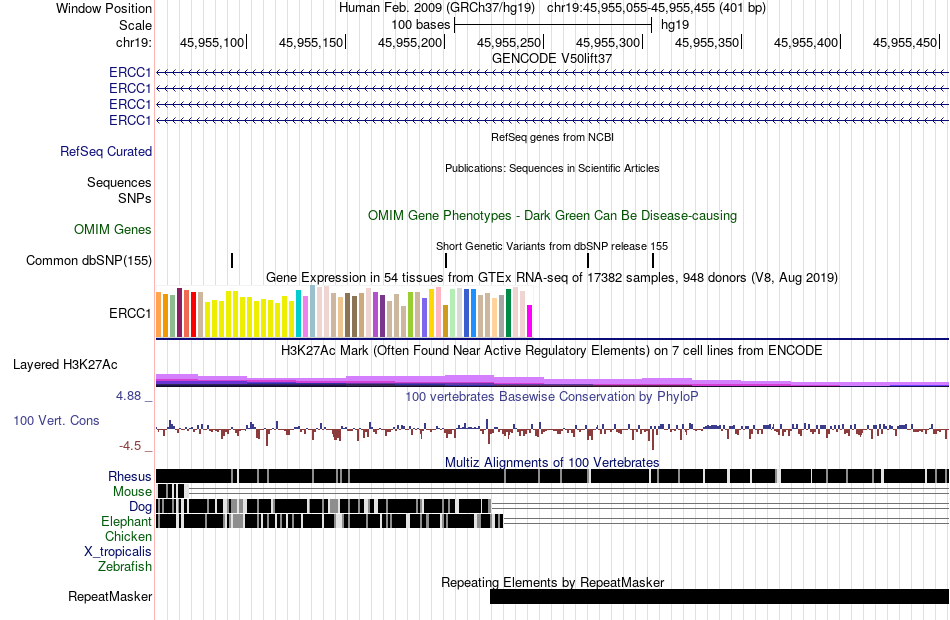Open Publications: Sequences in Scientific Articles title
Screen dimensions: 950x620
552,168
